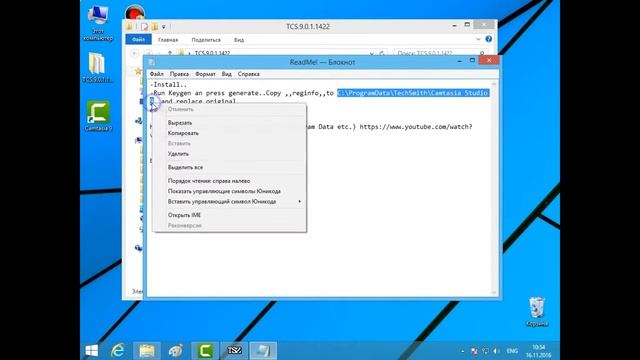Switch to File Explorer in the taskbar

147,351
